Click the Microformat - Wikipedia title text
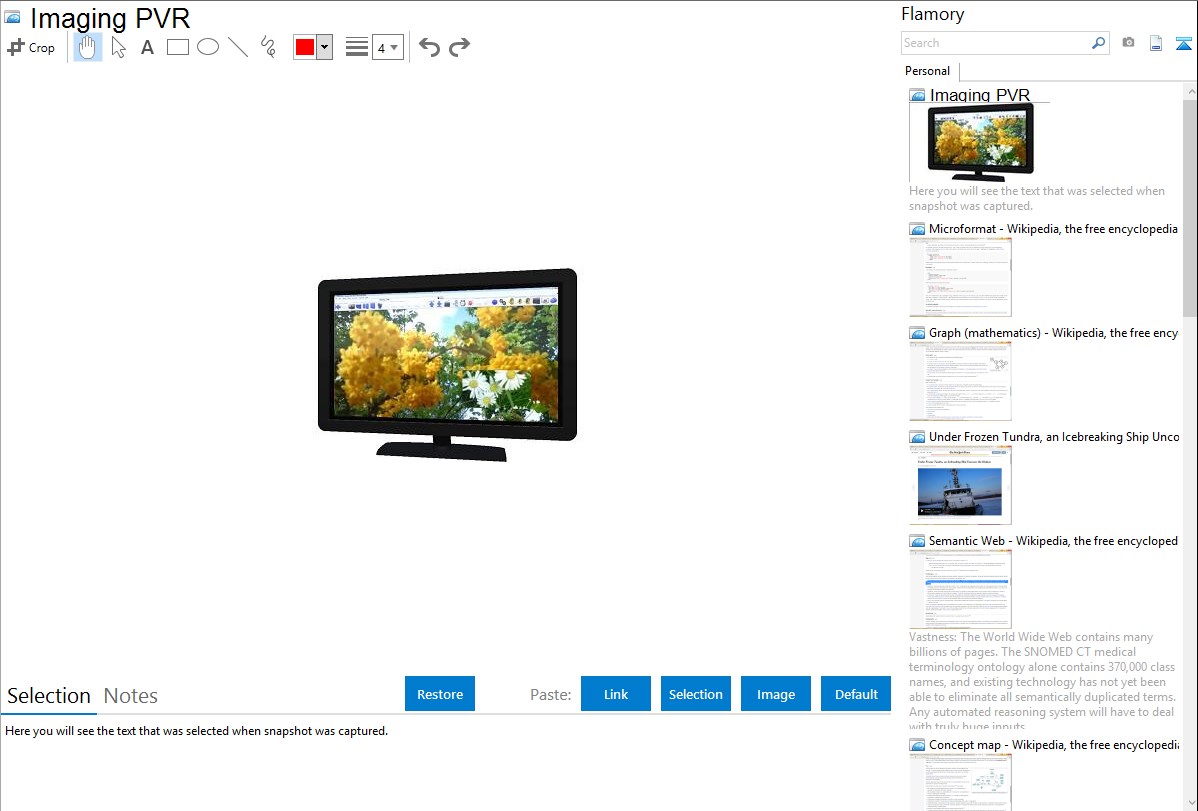This screenshot has width=1198, height=811. [x=1053, y=229]
